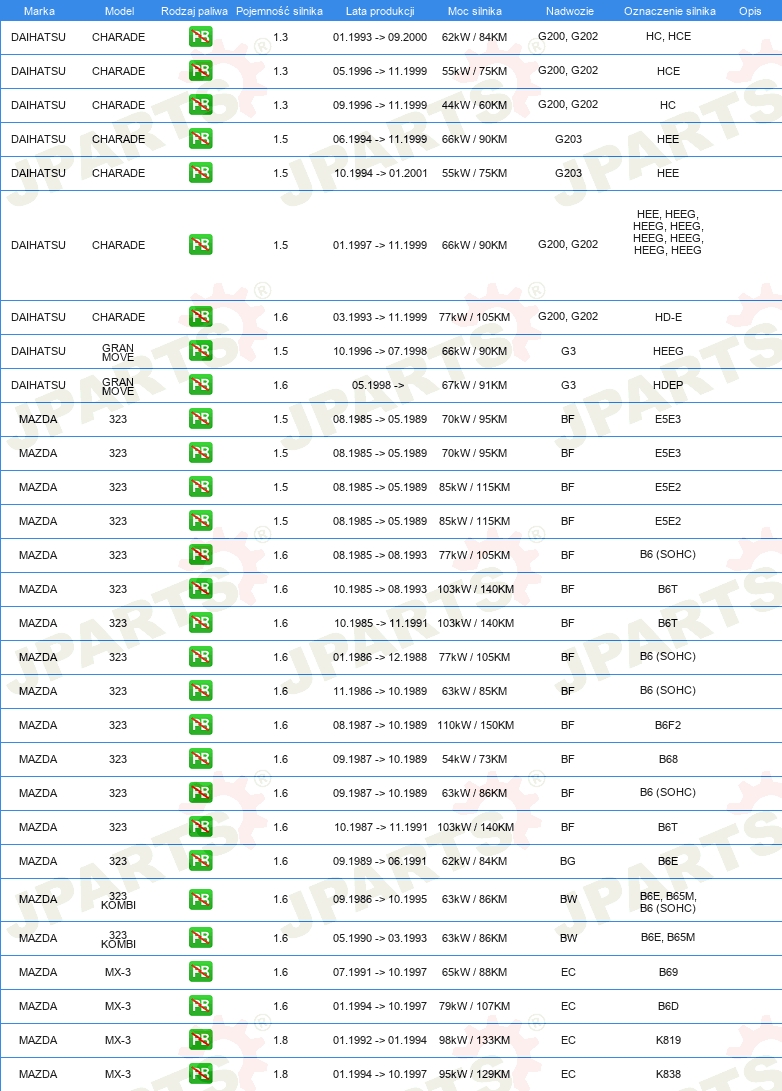Click fuel icon in MX-3 B69 row

[200, 972]
